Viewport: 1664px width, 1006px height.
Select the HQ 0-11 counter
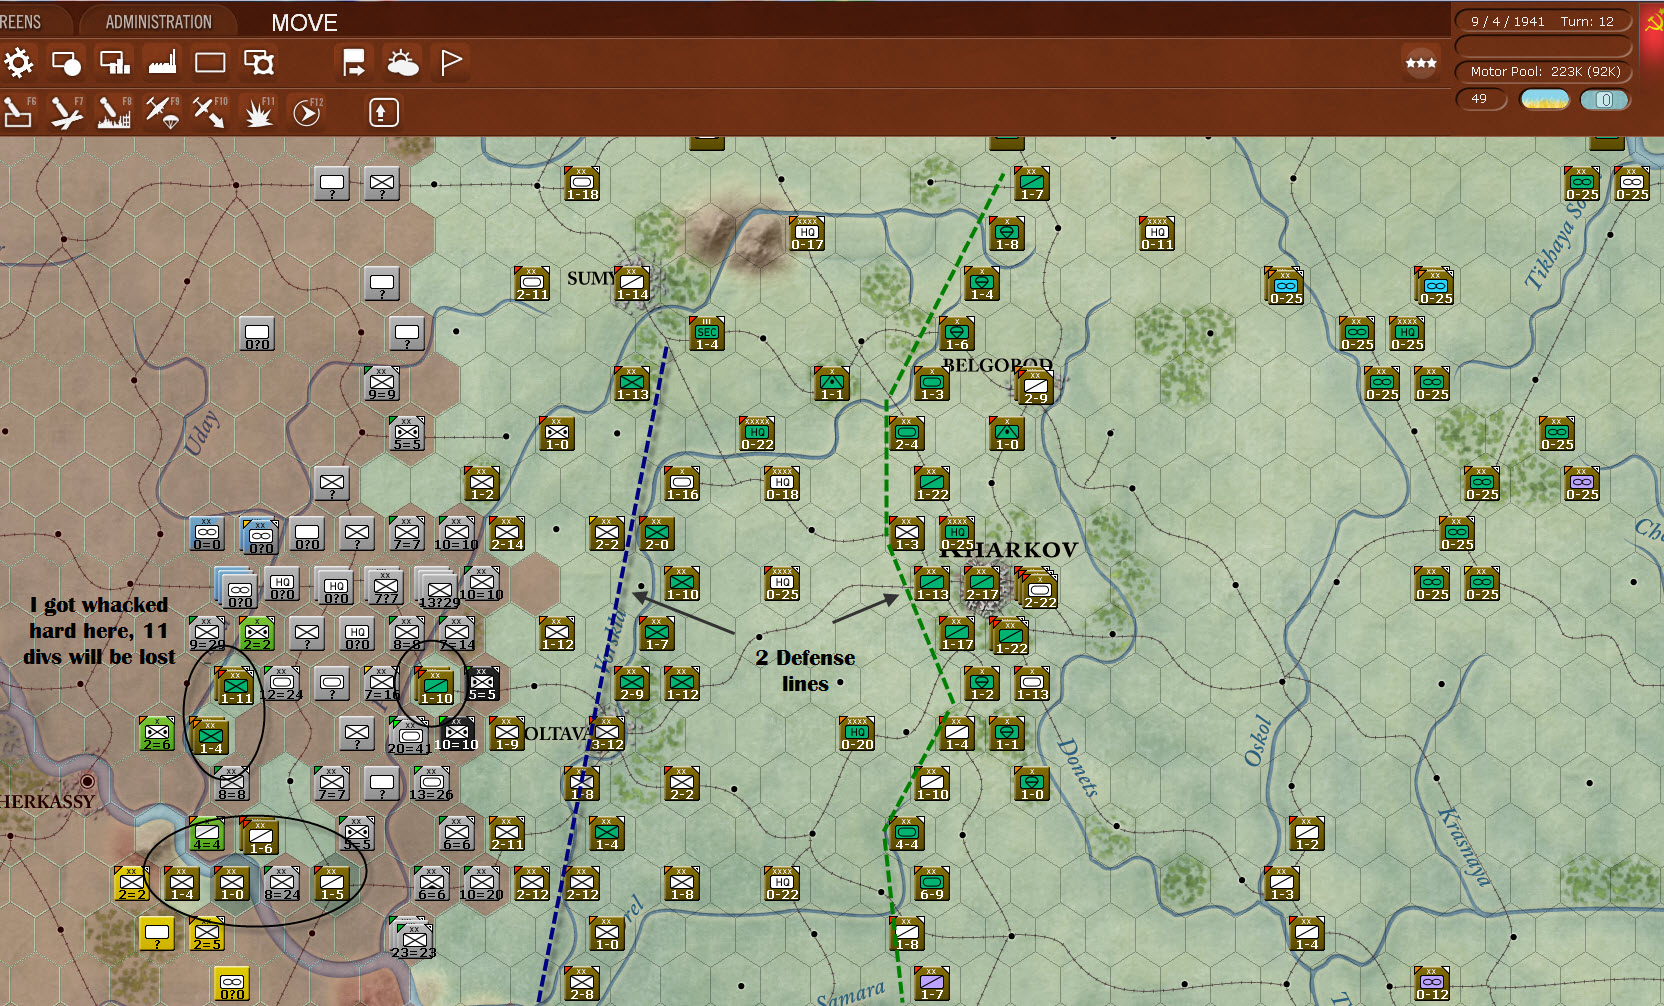pos(1157,234)
